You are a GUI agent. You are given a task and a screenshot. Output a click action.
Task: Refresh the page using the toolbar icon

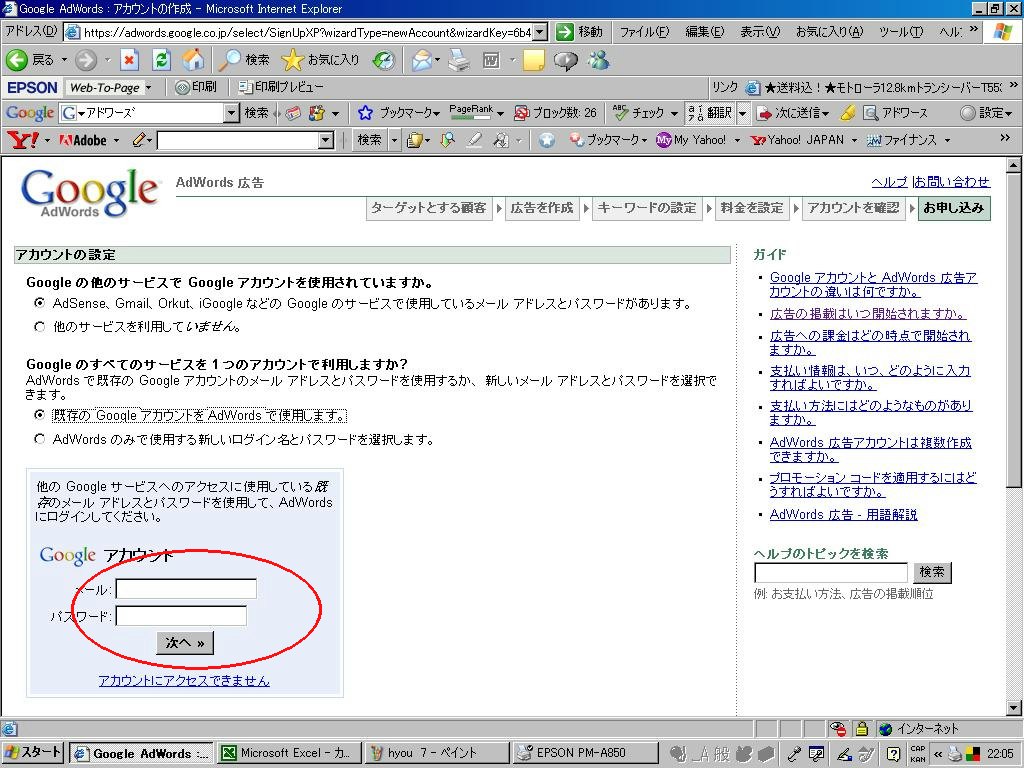161,61
